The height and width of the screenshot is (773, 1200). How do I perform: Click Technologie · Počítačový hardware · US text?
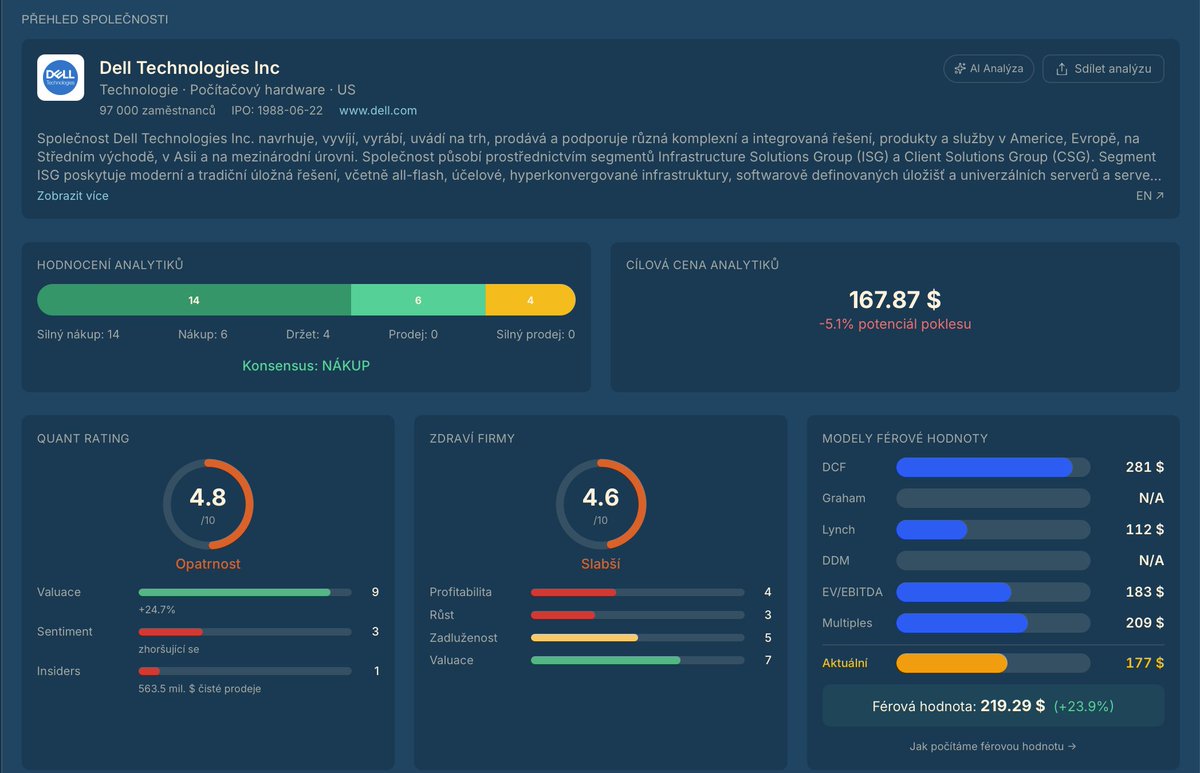[227, 90]
